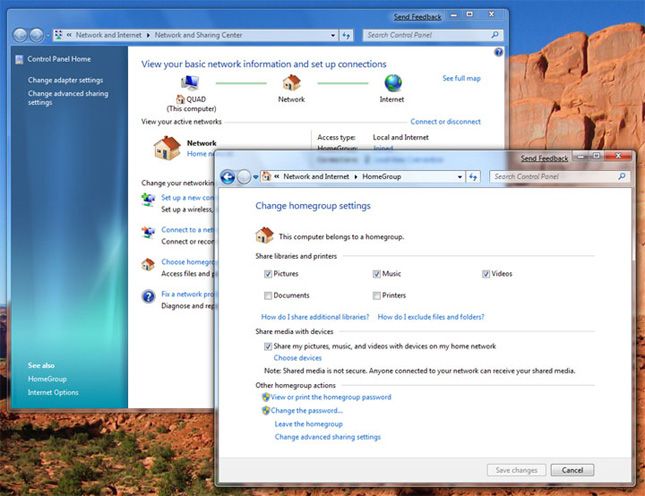Click the HomeGroup address bar house icon

pyautogui.click(x=267, y=176)
